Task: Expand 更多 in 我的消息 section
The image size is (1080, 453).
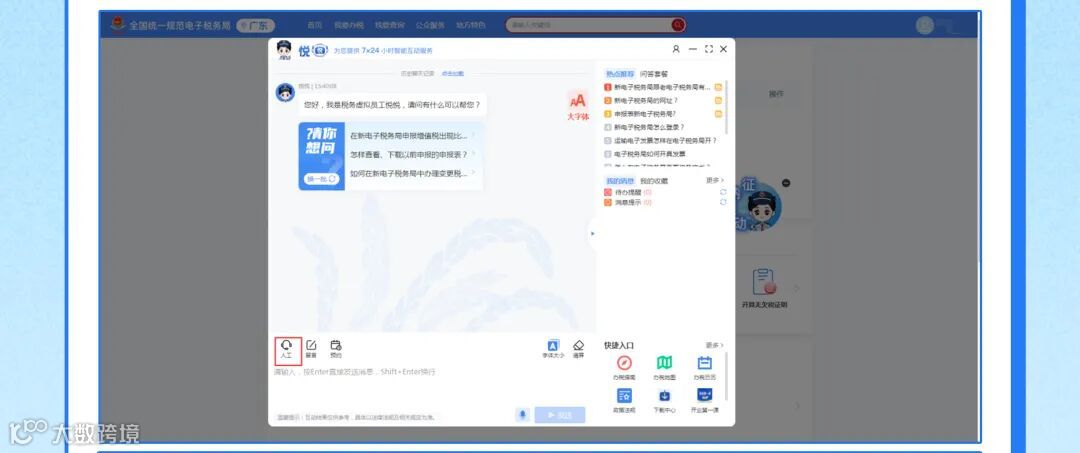Action: [x=714, y=180]
